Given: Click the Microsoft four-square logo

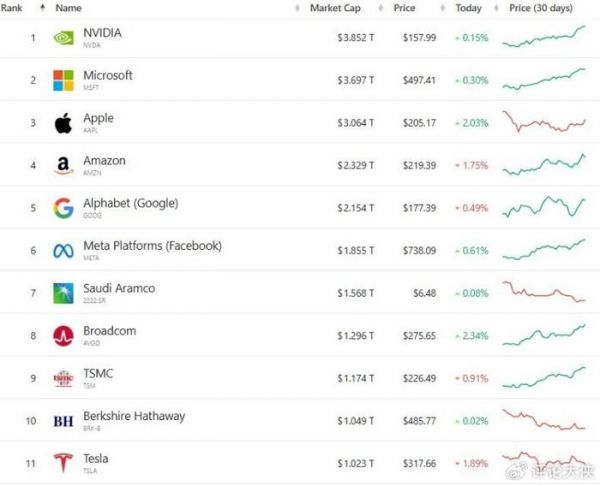Looking at the screenshot, I should pyautogui.click(x=63, y=80).
